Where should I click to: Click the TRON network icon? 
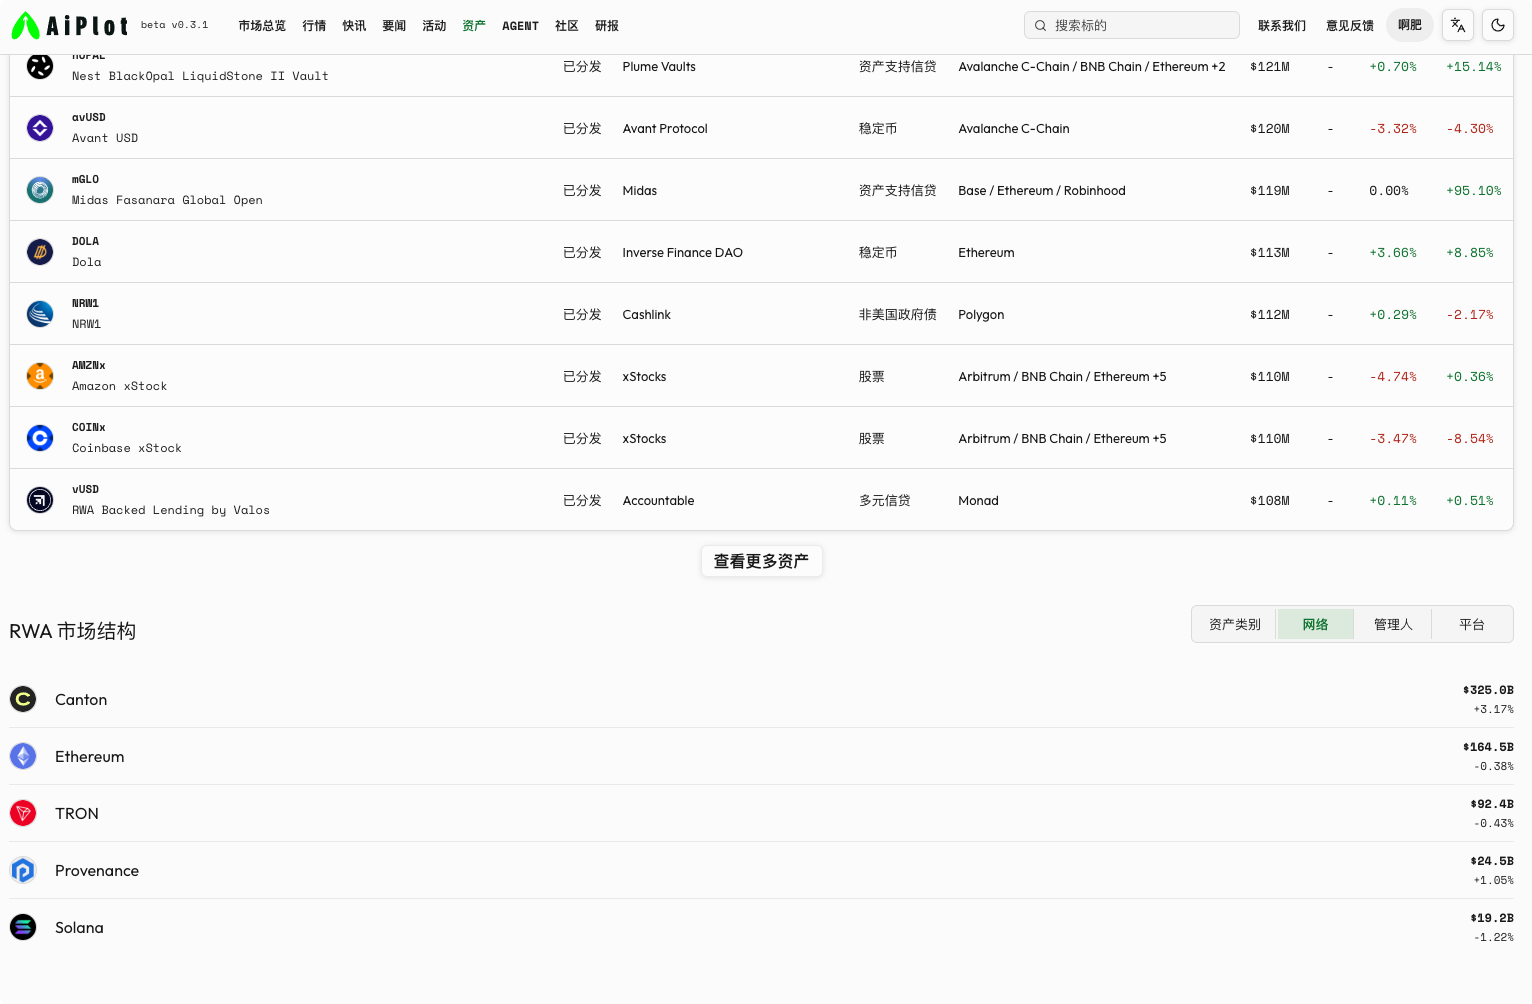23,813
